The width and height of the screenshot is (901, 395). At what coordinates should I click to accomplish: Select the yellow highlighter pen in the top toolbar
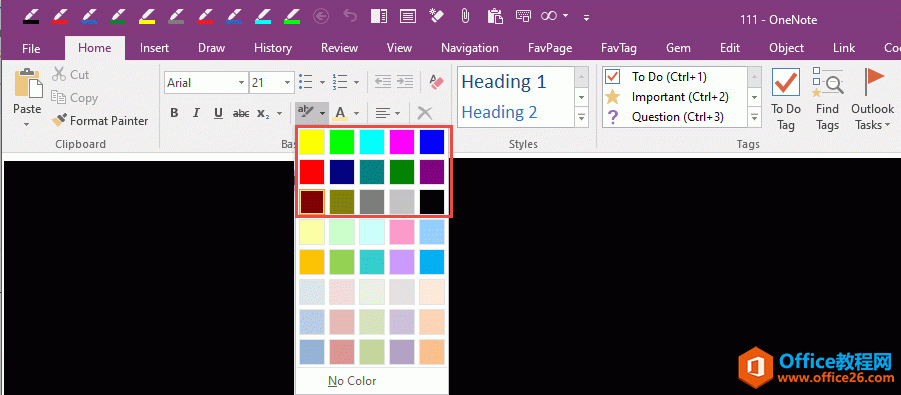(148, 16)
